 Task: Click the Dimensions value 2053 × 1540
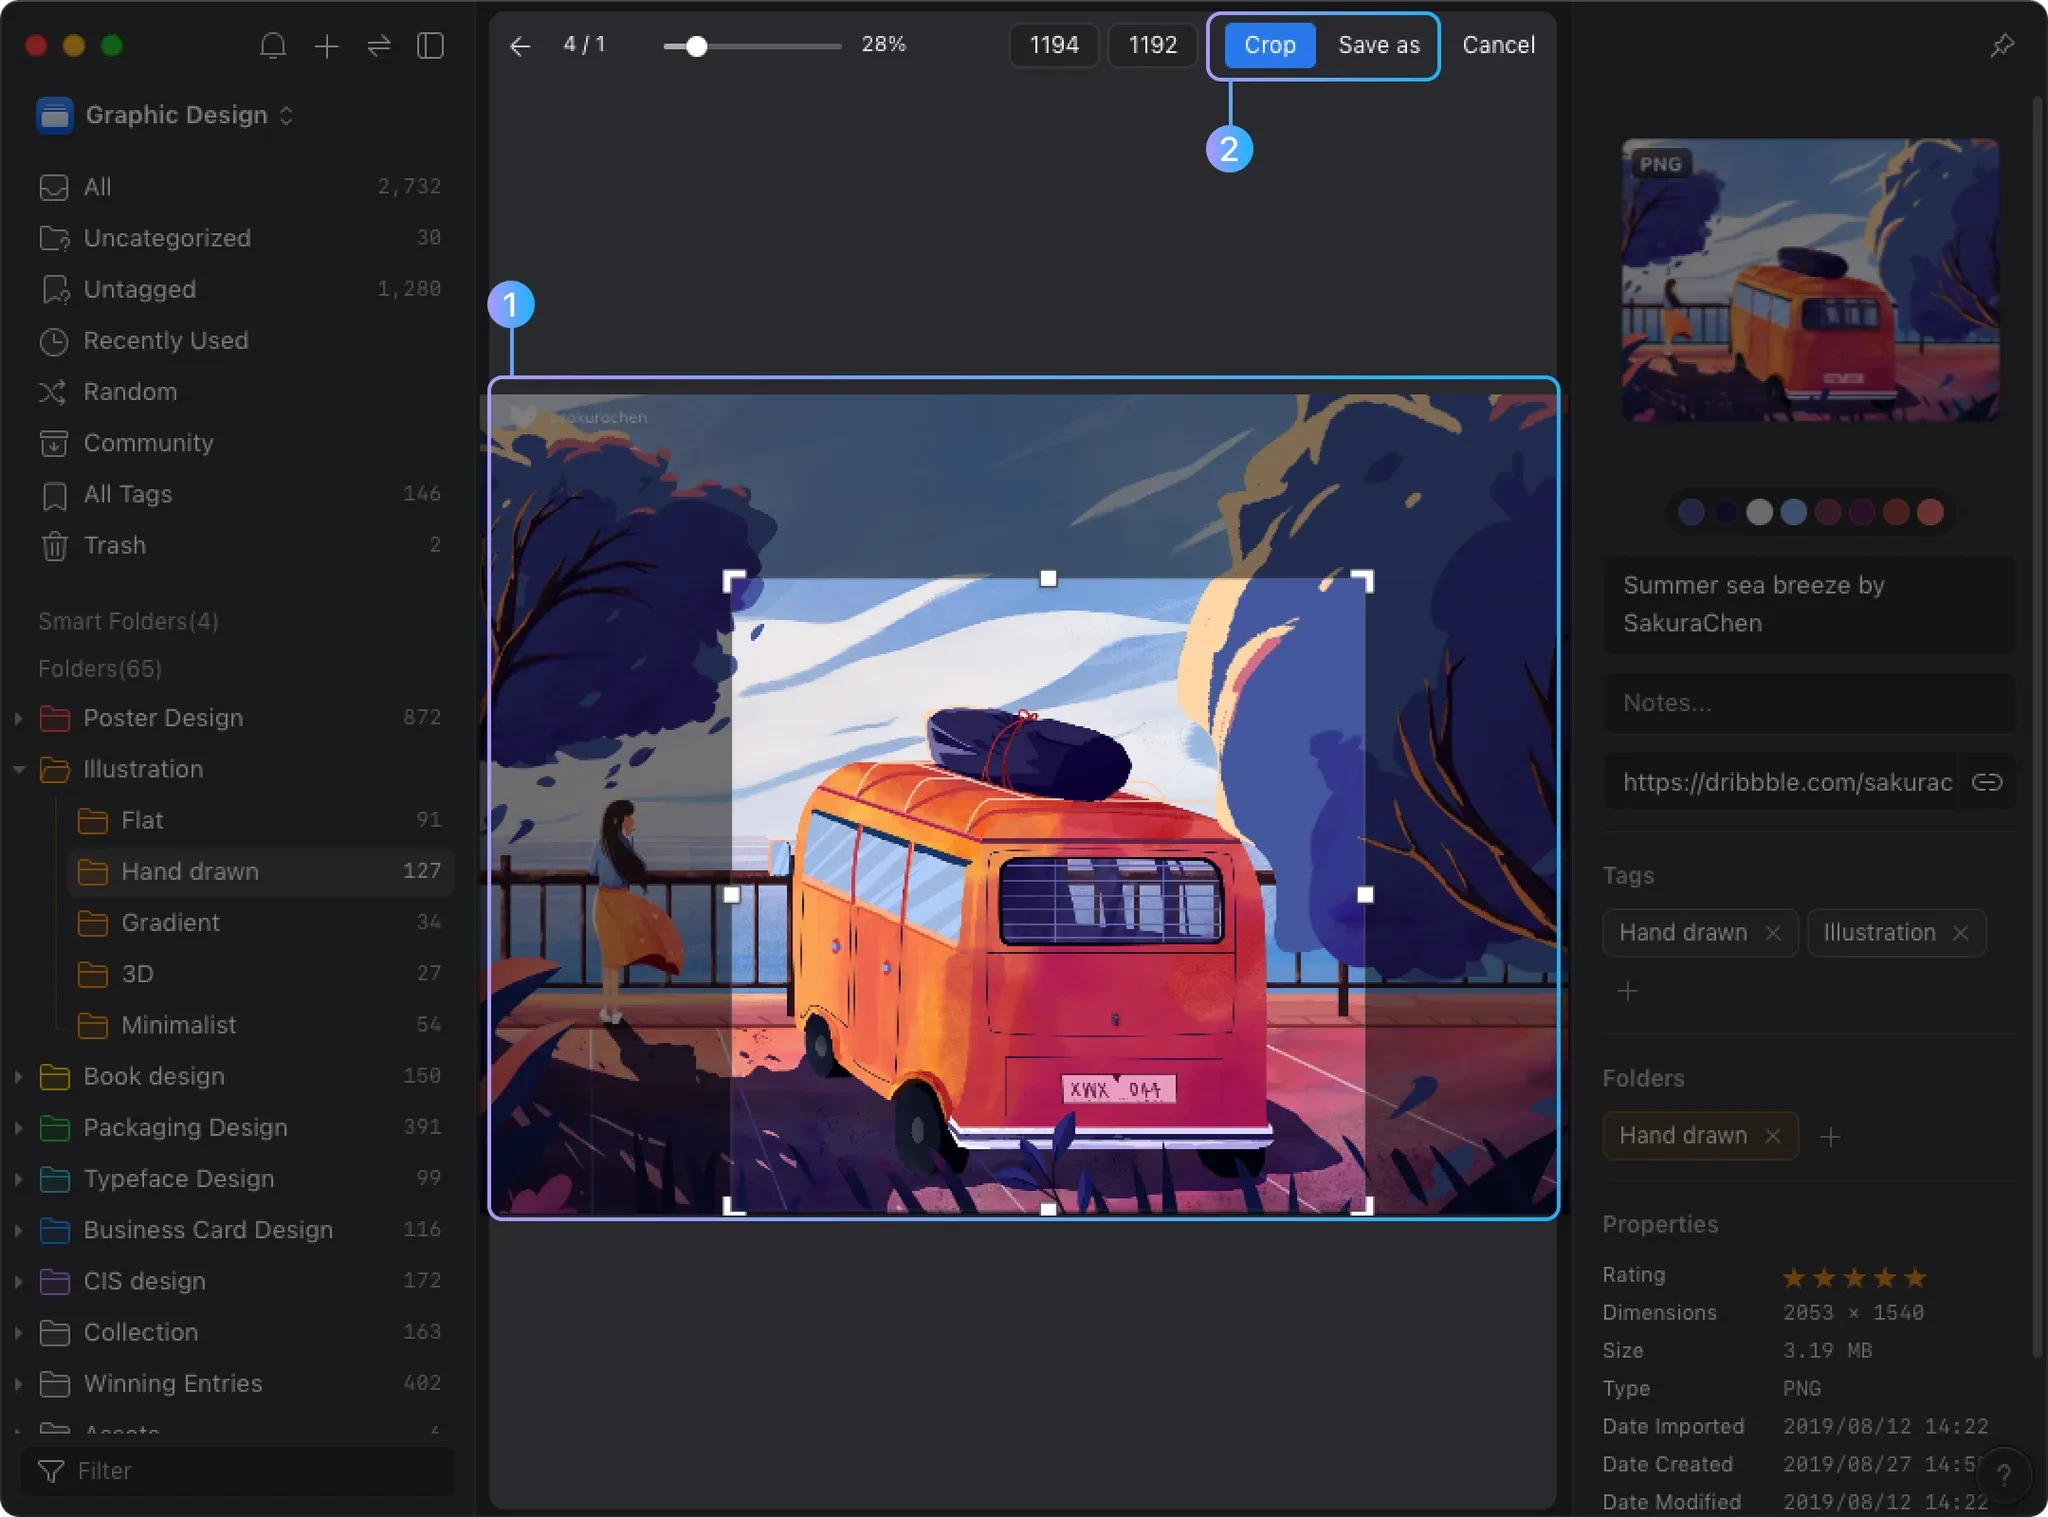tap(1853, 1312)
